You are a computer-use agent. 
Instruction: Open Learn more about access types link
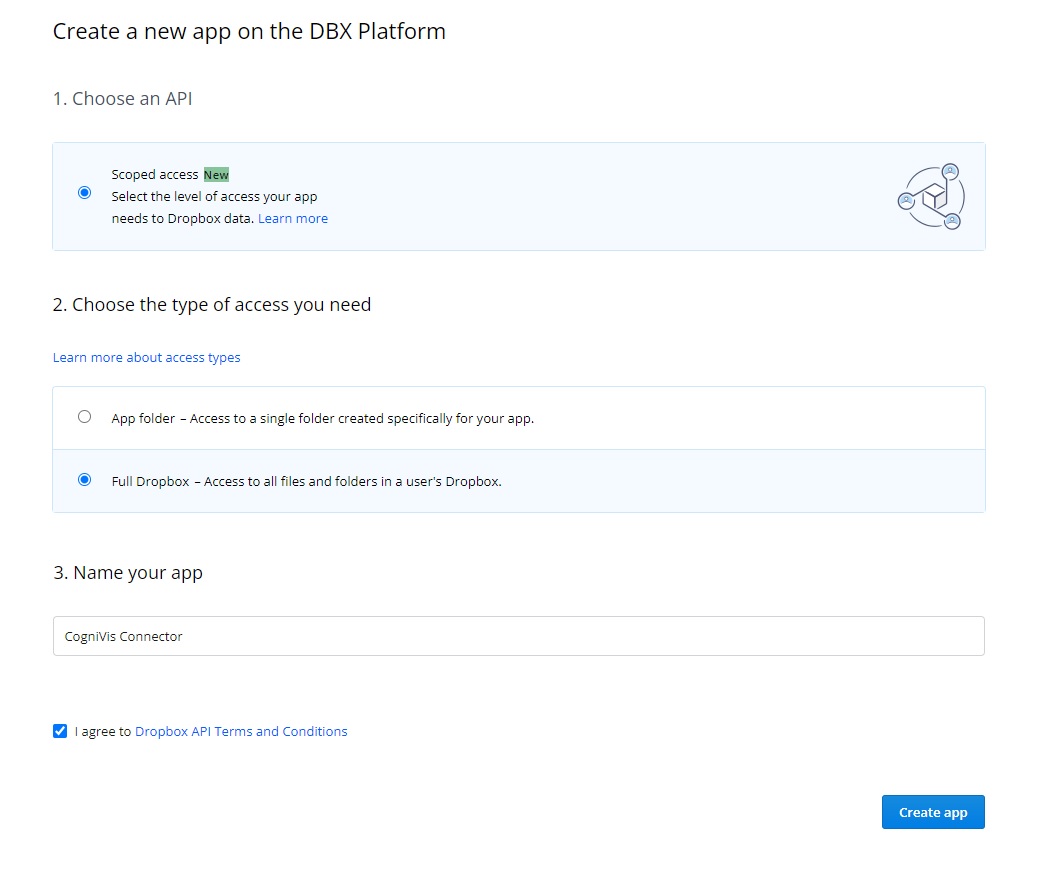click(146, 357)
